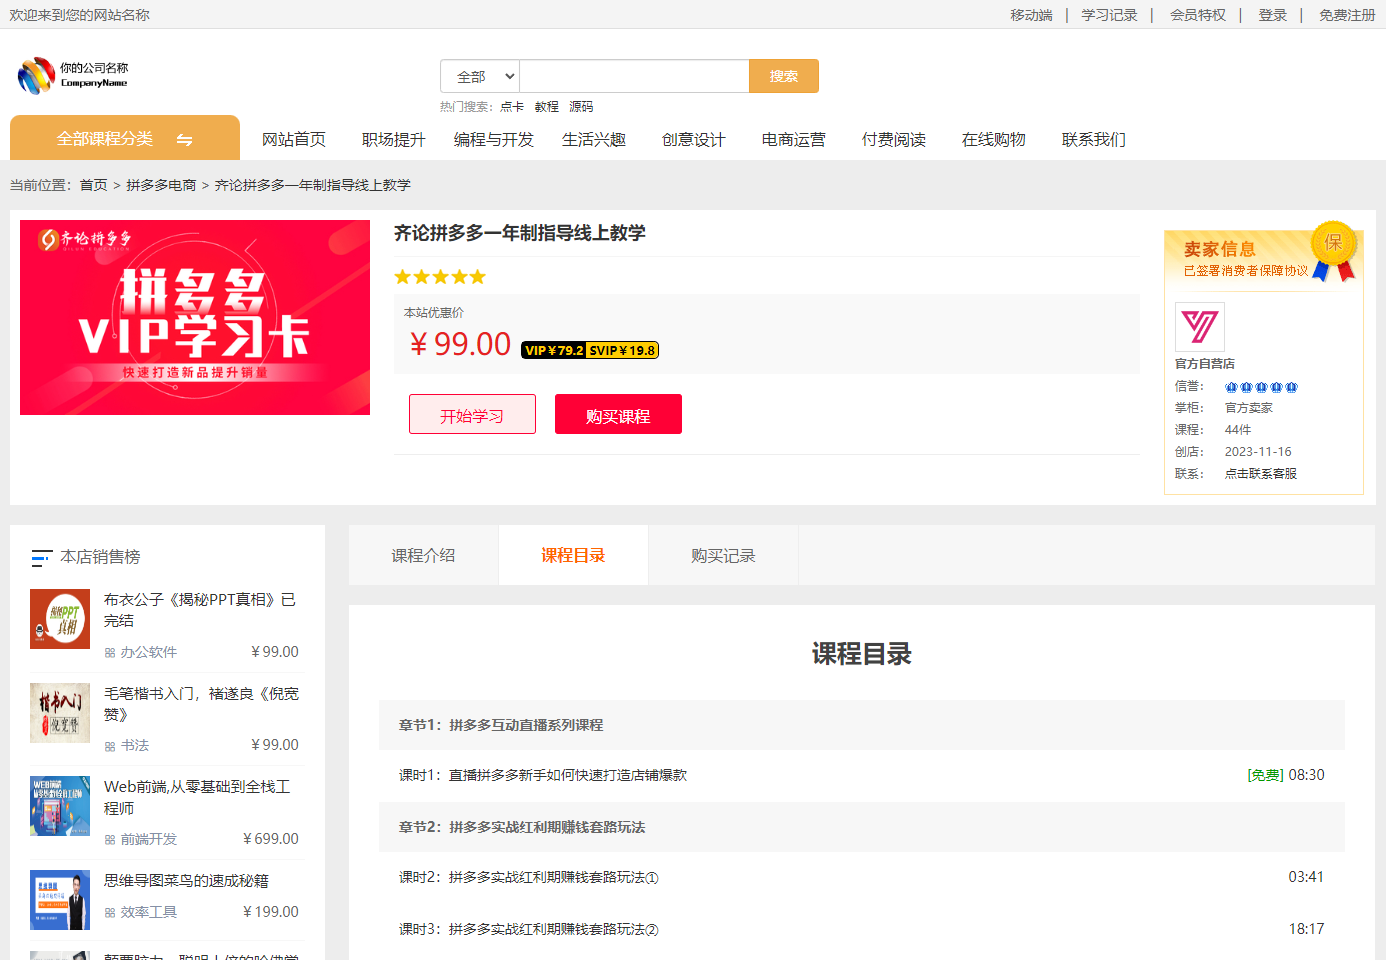The width and height of the screenshot is (1386, 960).
Task: Click the category icon beside 办公软件
Action: click(110, 653)
